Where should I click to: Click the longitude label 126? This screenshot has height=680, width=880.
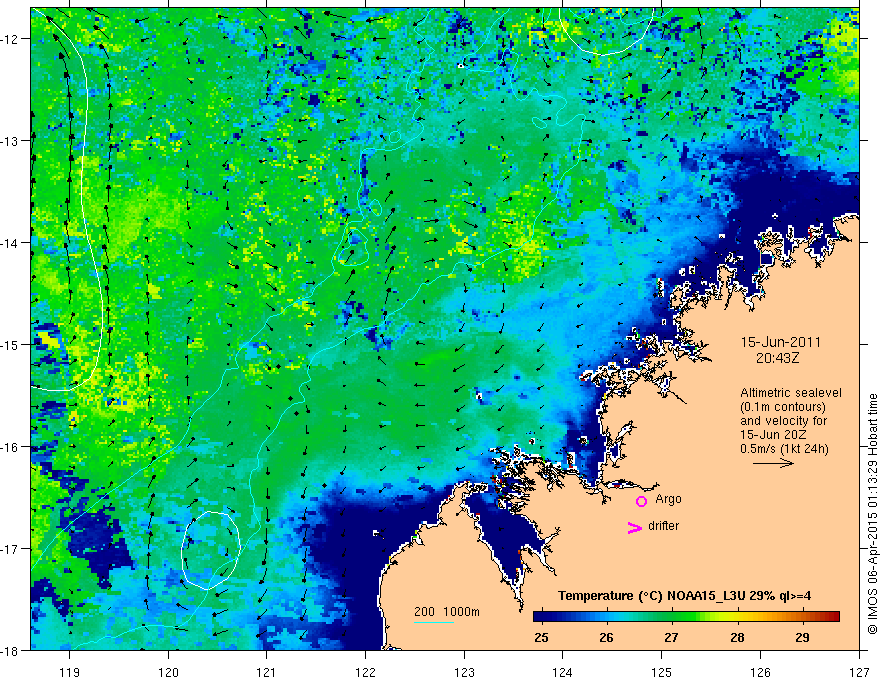point(760,672)
